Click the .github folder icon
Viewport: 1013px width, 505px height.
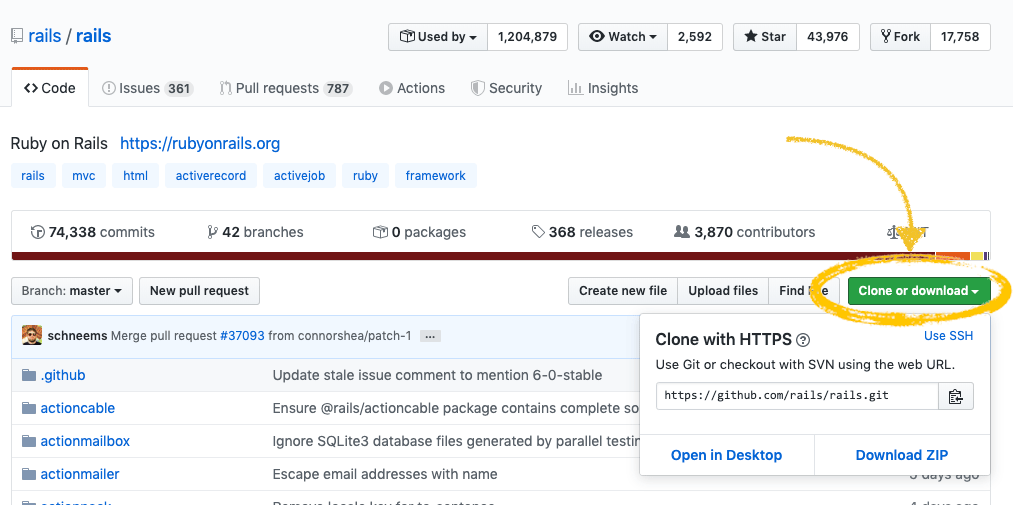(x=29, y=375)
